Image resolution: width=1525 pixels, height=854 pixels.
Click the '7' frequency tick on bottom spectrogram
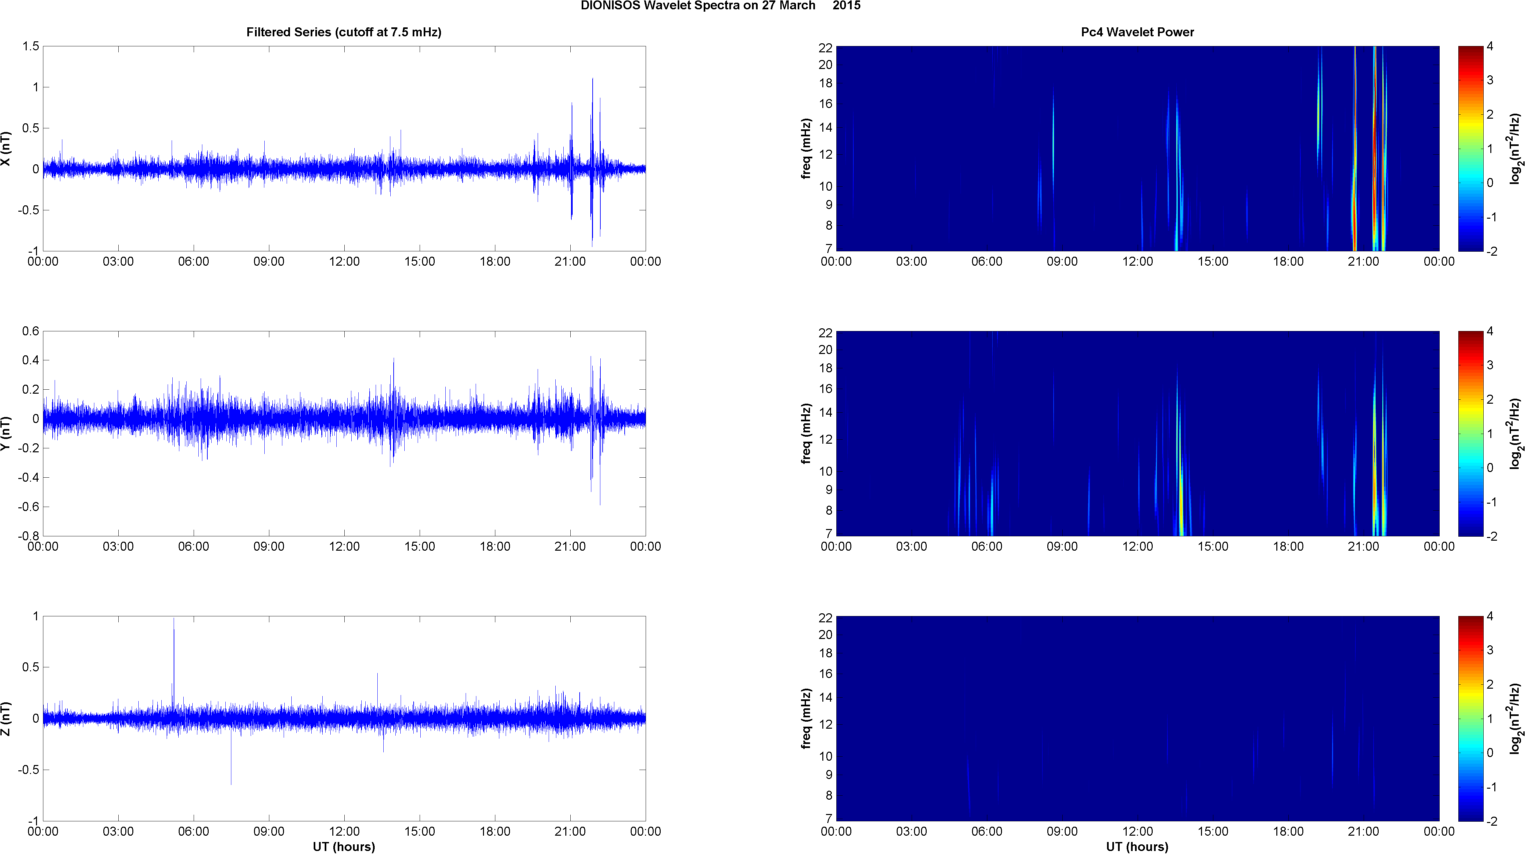[x=829, y=819]
